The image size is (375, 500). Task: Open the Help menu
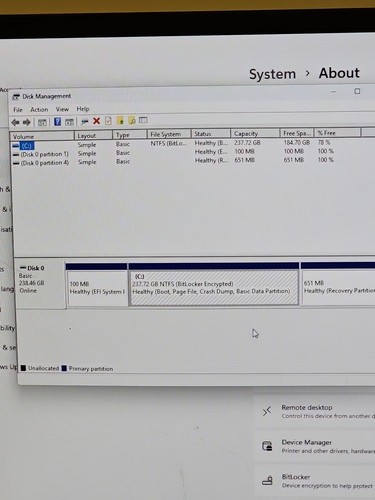[x=83, y=109]
